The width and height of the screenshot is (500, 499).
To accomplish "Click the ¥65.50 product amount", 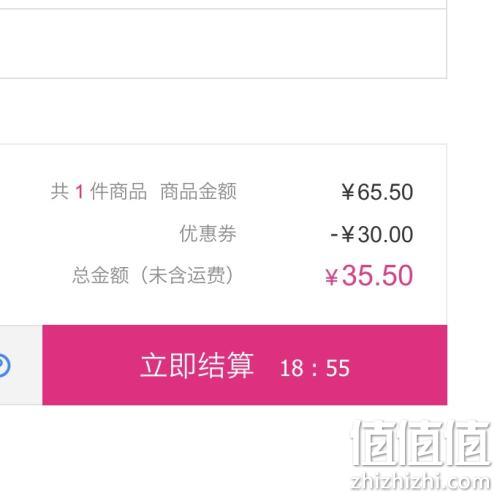I will pos(377,192).
